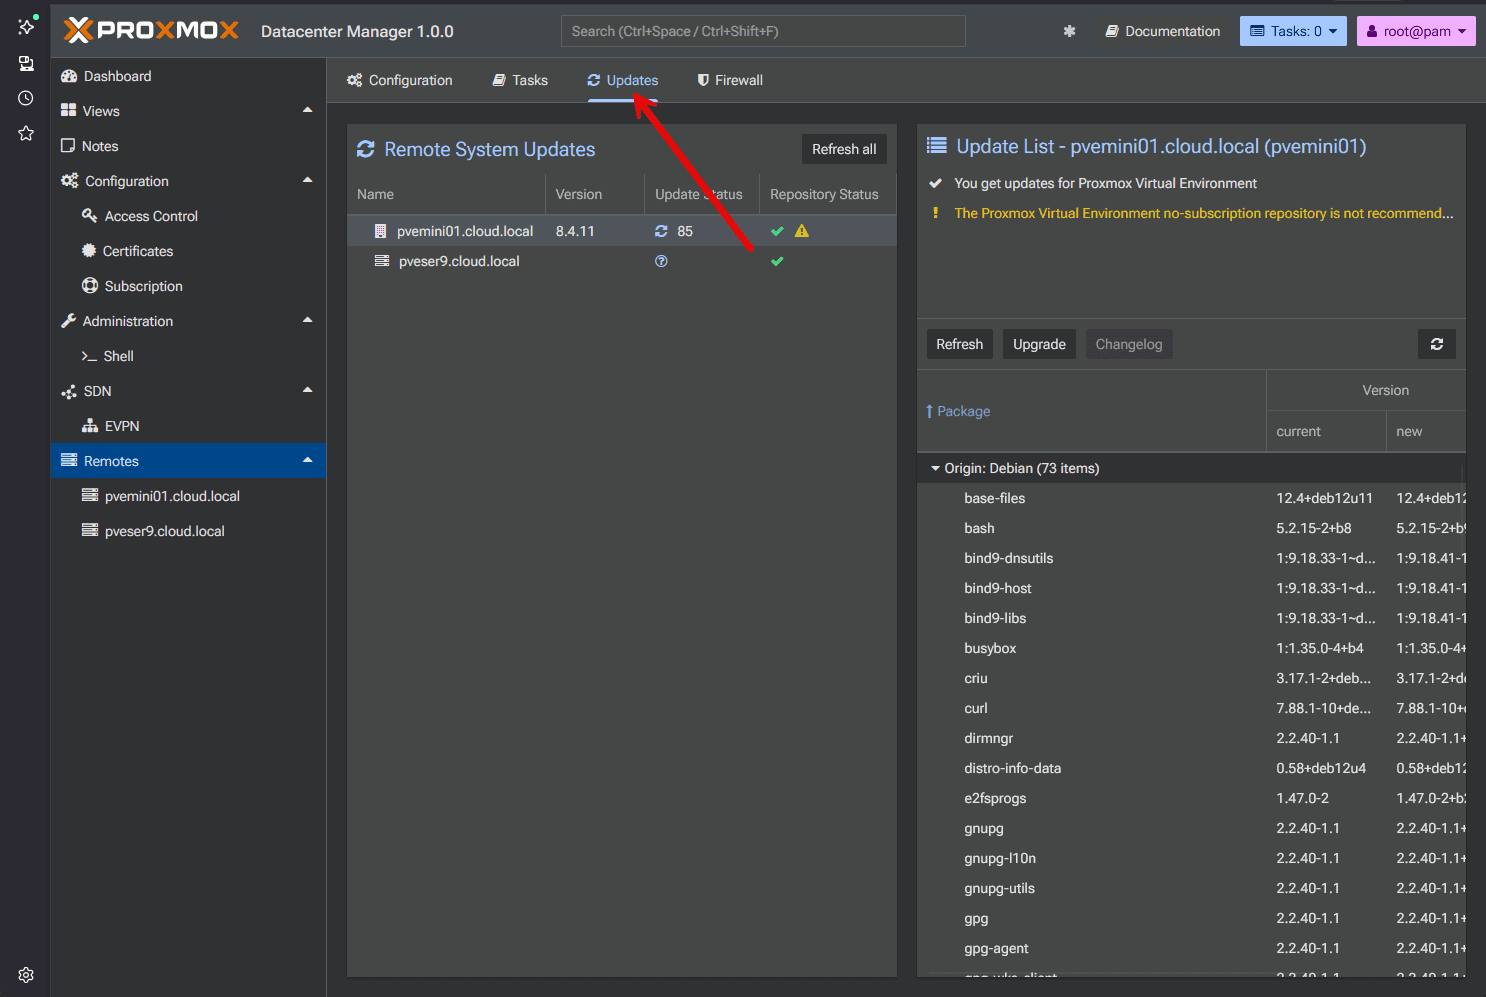Click the Upgrade button in Update List
The height and width of the screenshot is (997, 1486).
1038,344
